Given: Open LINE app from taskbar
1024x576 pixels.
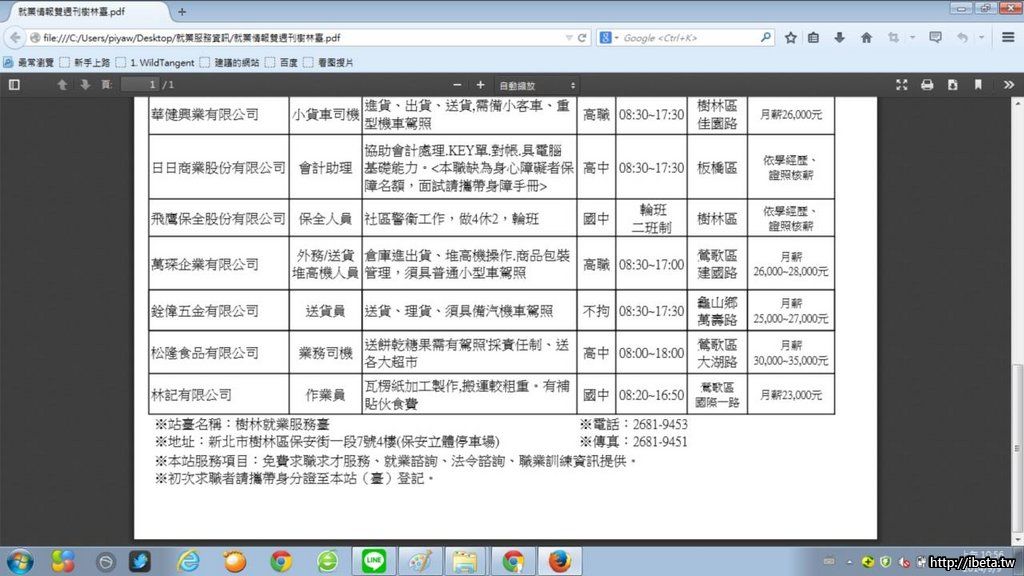Looking at the screenshot, I should pos(374,561).
